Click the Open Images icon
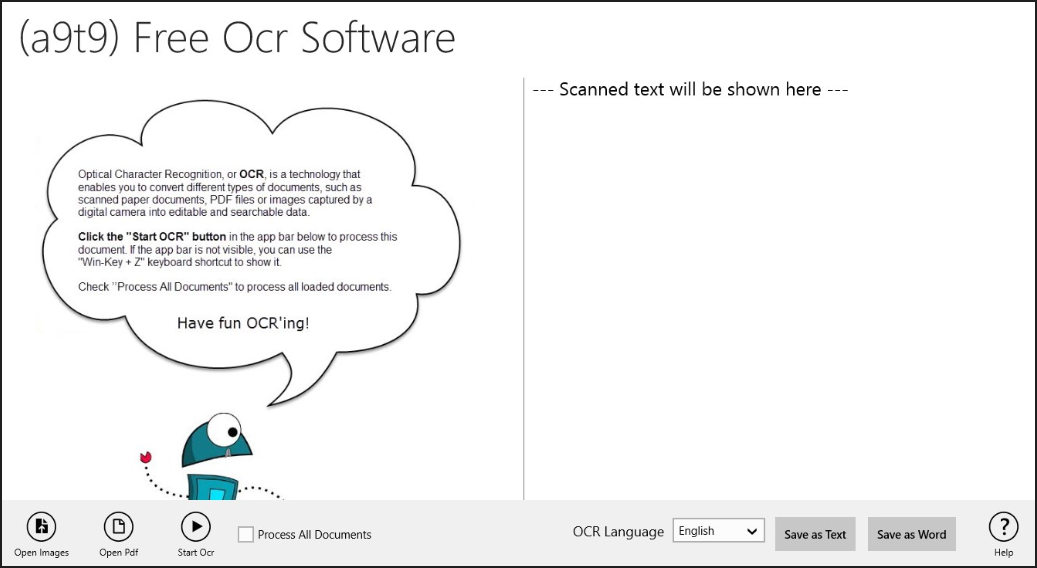The image size is (1037, 568). point(41,526)
